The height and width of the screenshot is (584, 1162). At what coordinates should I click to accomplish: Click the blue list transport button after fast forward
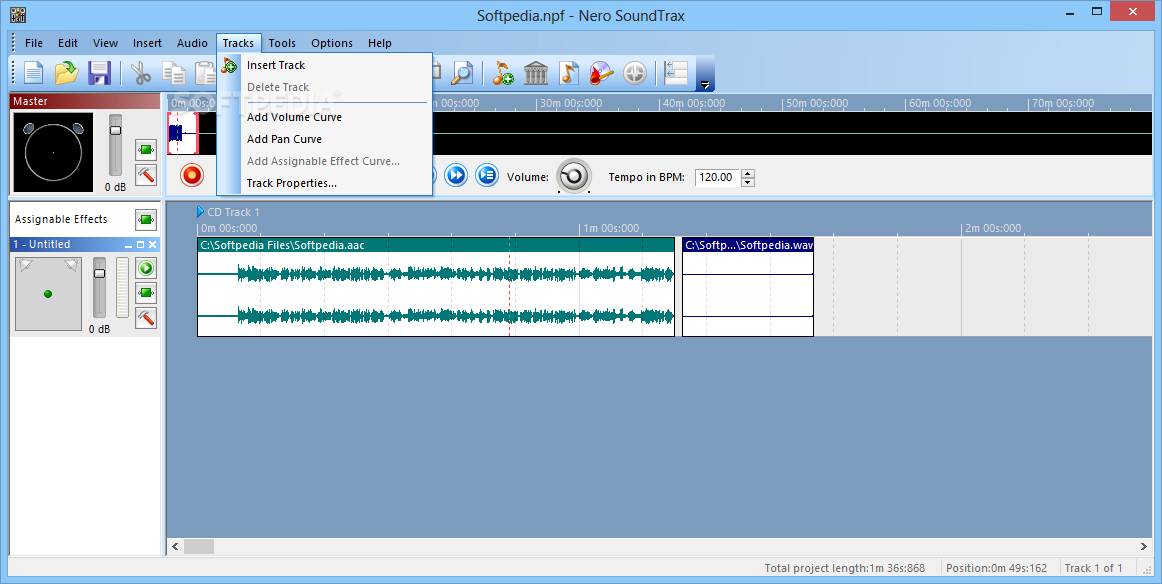[487, 176]
